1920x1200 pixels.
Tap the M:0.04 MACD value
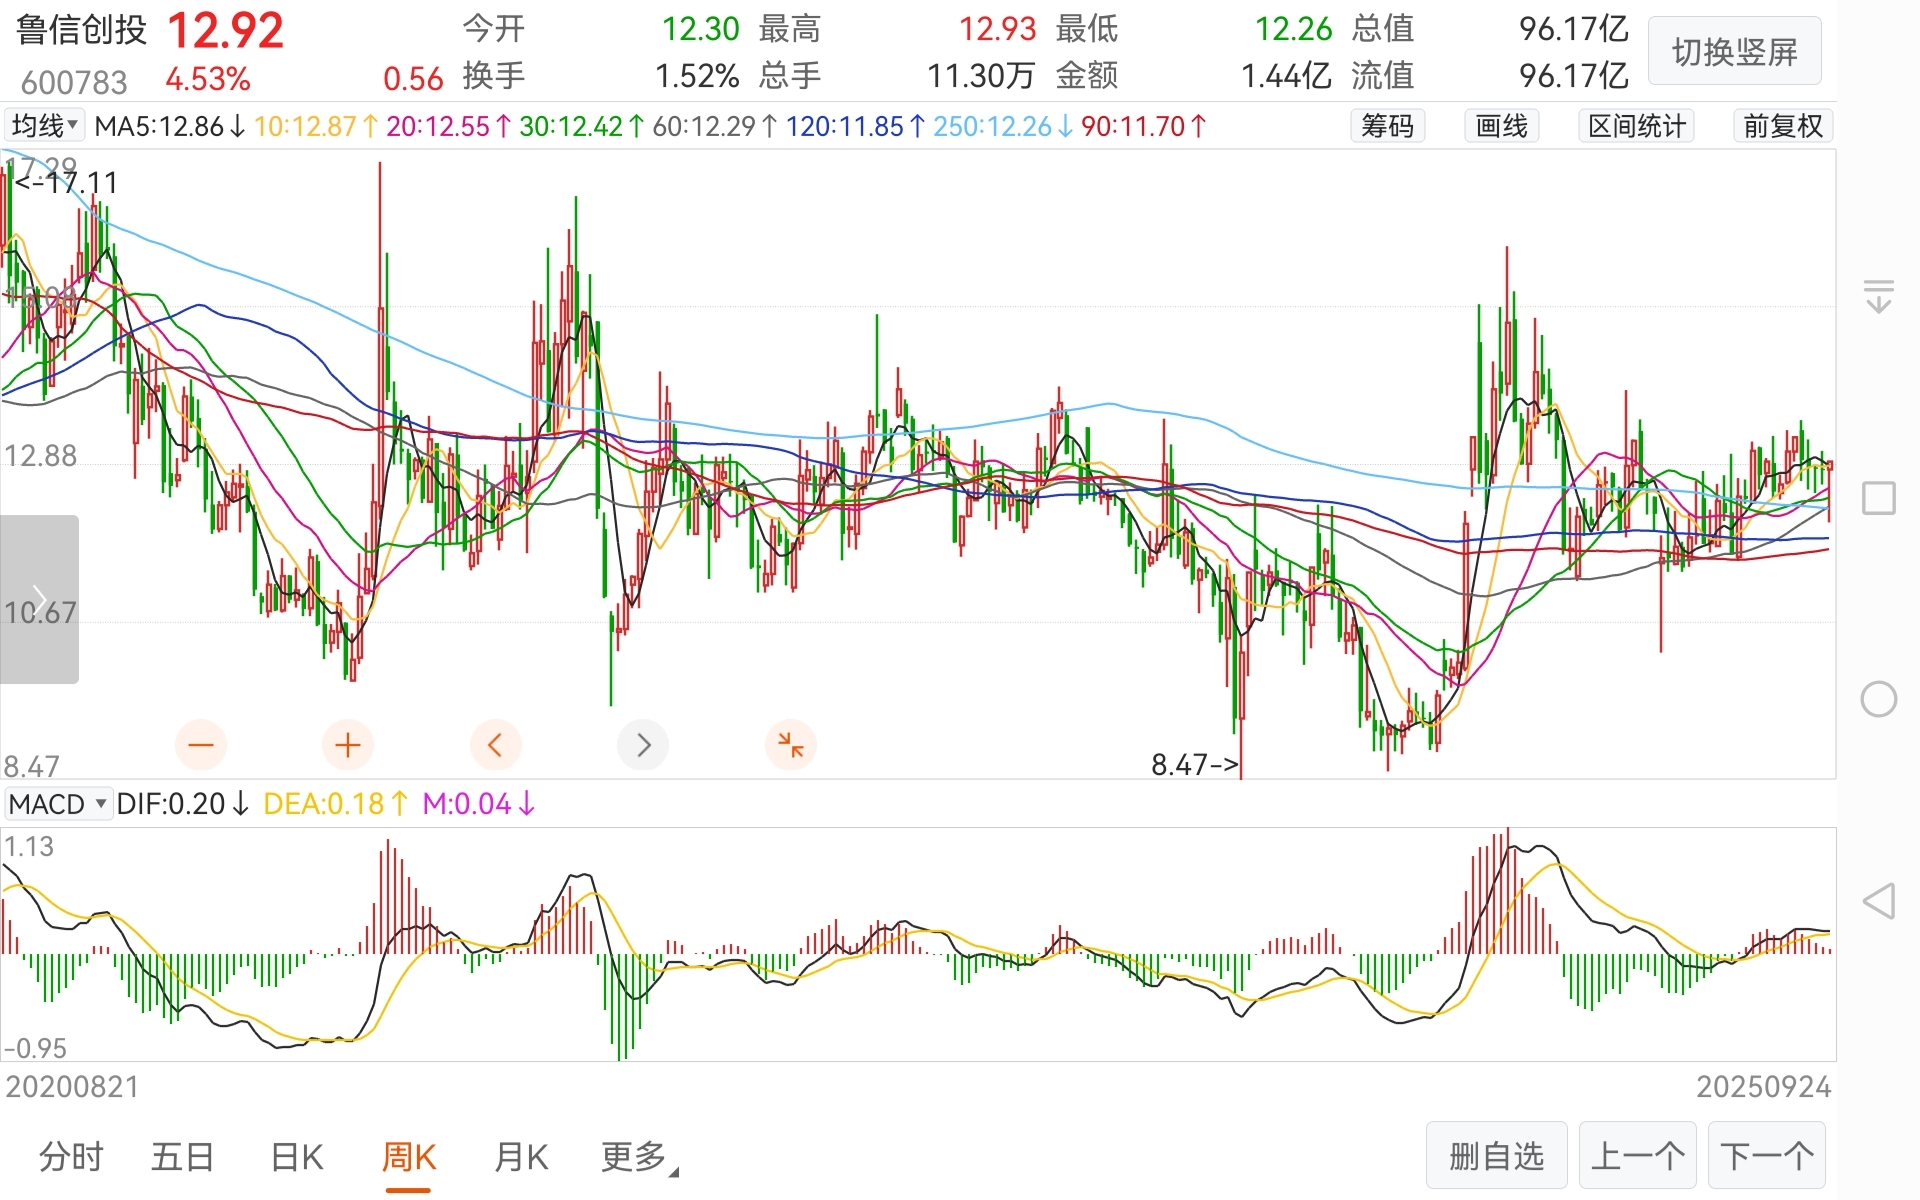point(478,804)
